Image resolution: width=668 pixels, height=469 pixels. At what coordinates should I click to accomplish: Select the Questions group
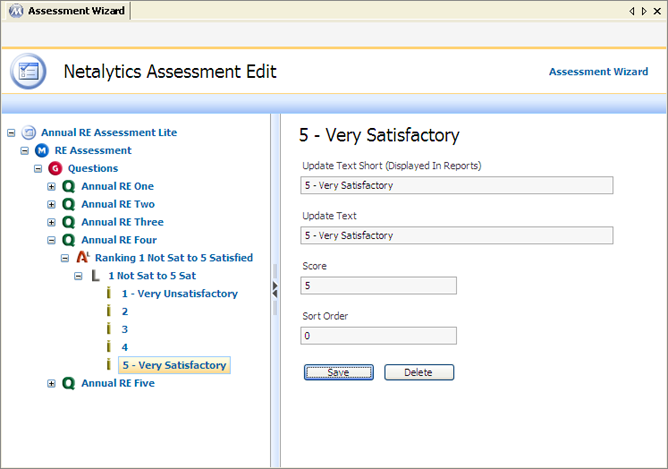93,168
